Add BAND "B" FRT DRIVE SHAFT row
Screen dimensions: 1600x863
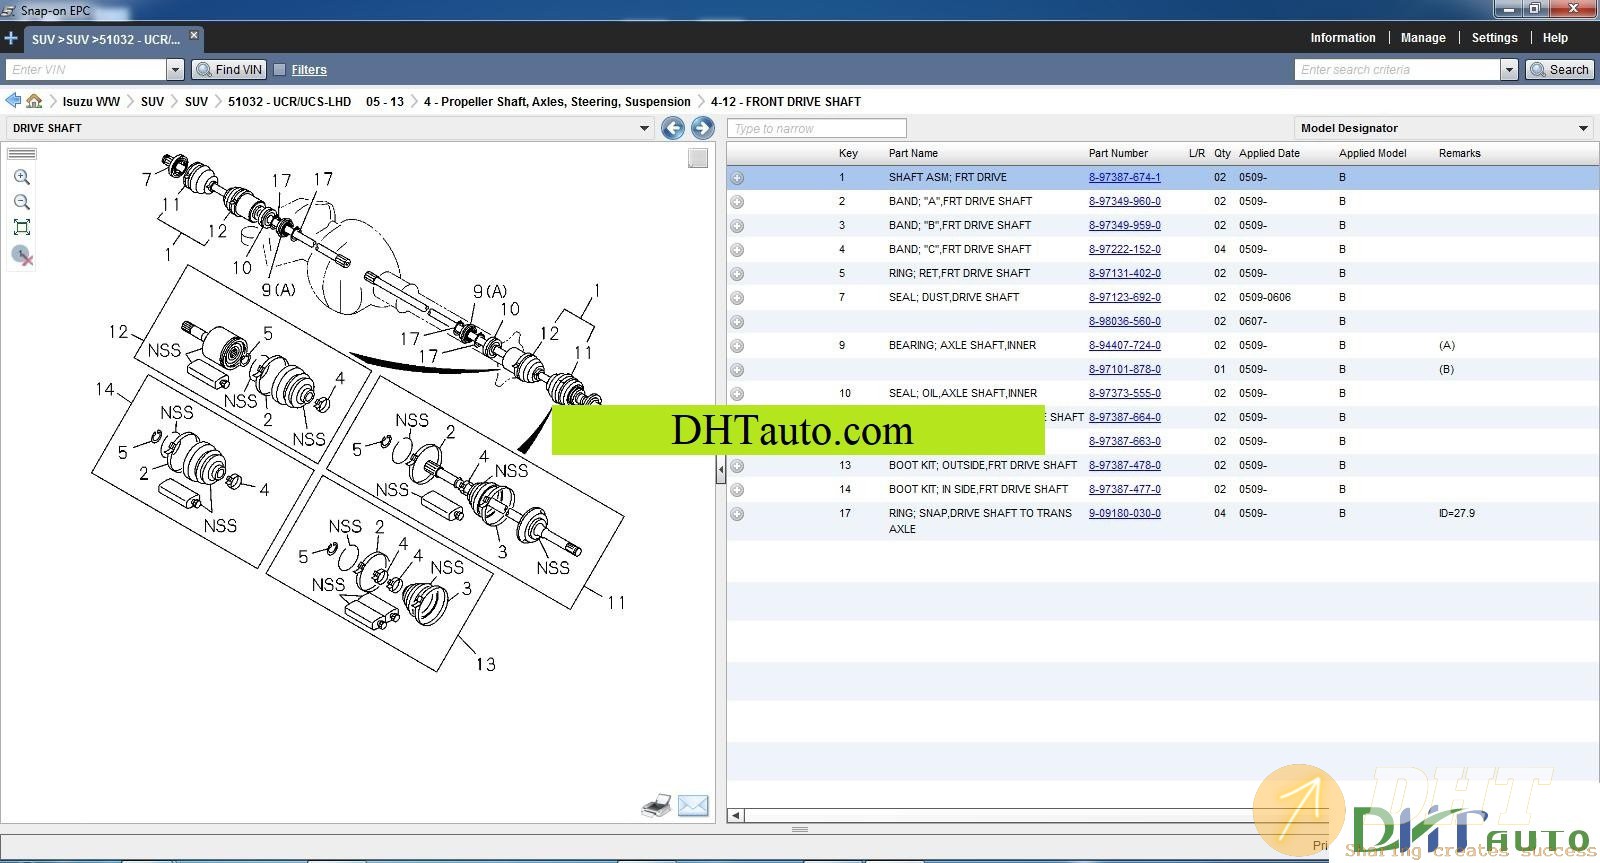pos(737,226)
